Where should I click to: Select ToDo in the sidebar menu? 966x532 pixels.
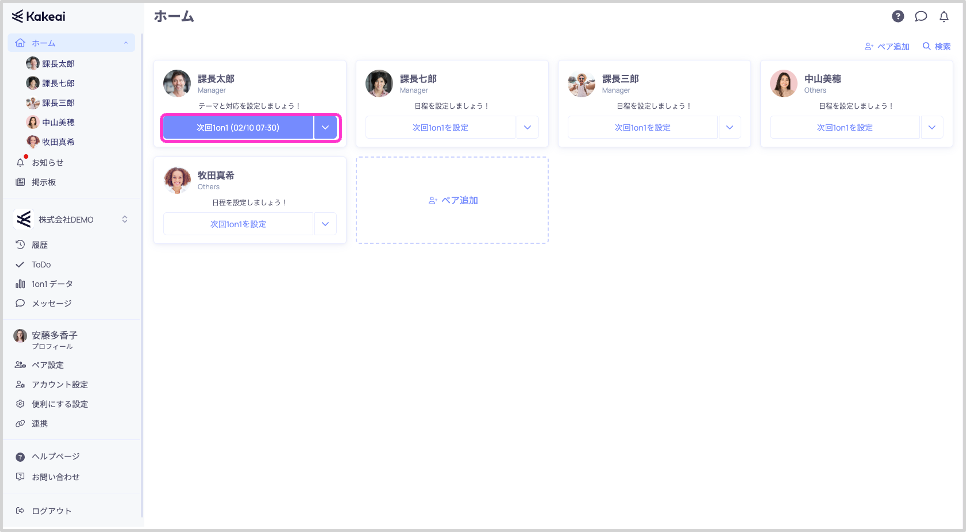(41, 264)
